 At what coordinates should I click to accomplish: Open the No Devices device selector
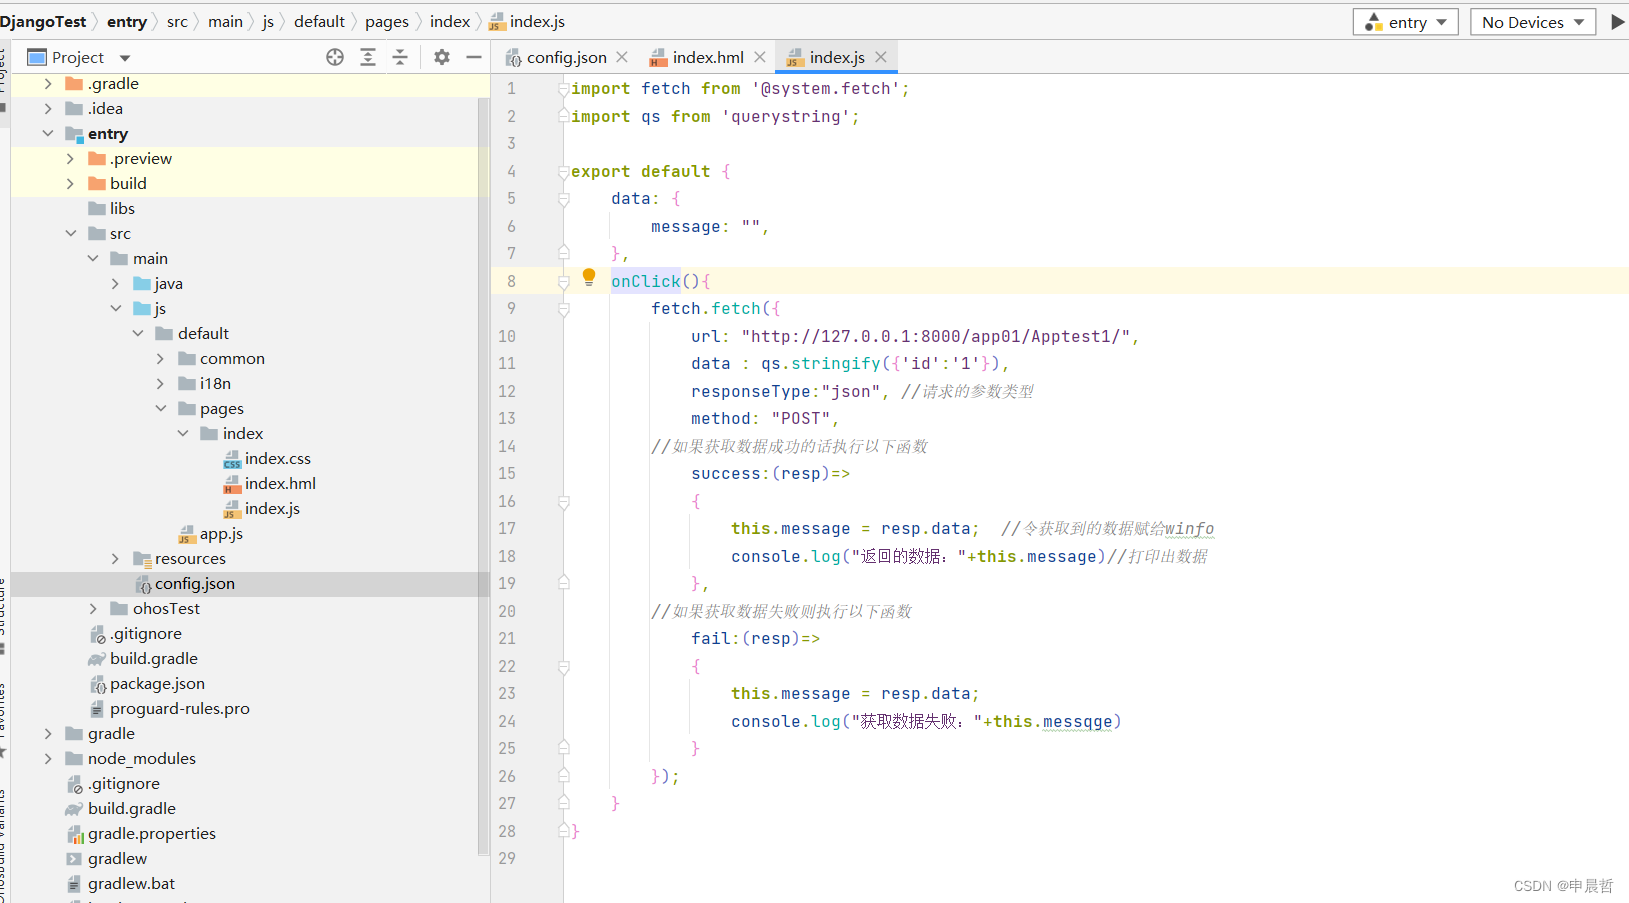pos(1532,21)
